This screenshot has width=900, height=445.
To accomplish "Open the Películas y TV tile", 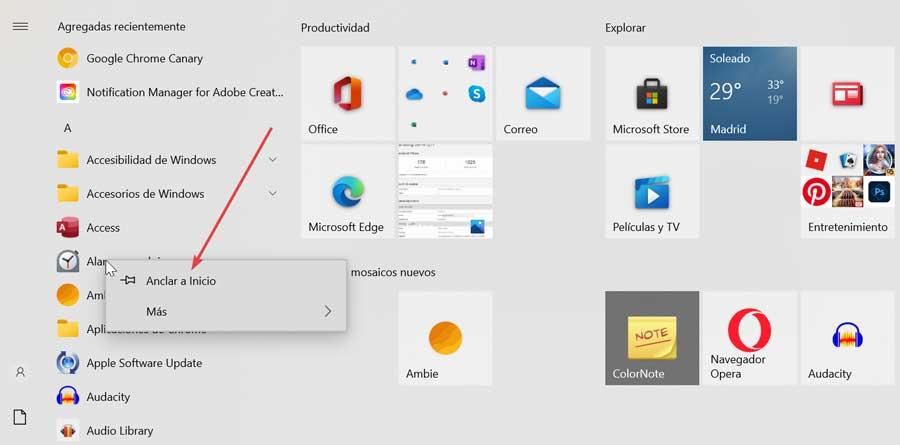I will click(x=652, y=191).
